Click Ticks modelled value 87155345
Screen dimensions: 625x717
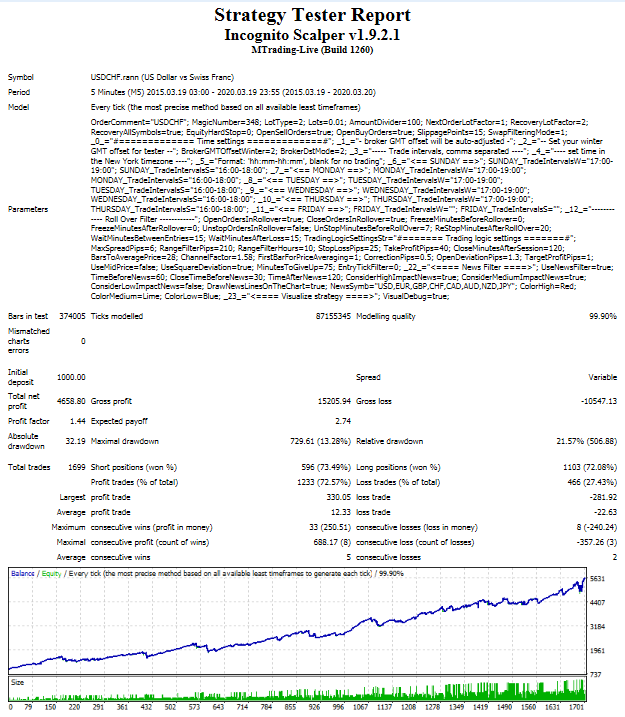click(333, 316)
